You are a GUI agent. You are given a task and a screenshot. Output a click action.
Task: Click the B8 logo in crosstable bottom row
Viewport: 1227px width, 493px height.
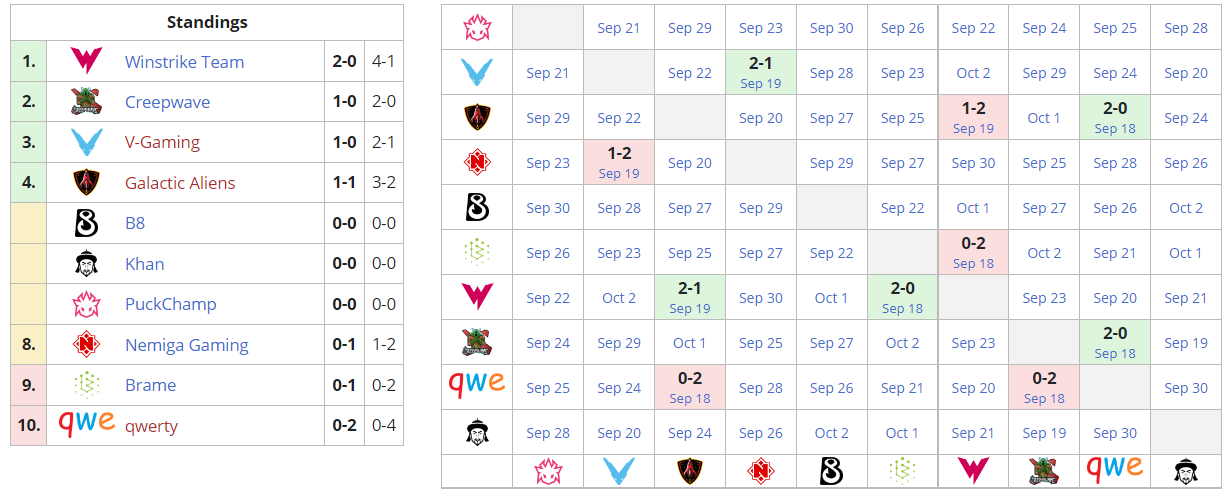coord(831,470)
